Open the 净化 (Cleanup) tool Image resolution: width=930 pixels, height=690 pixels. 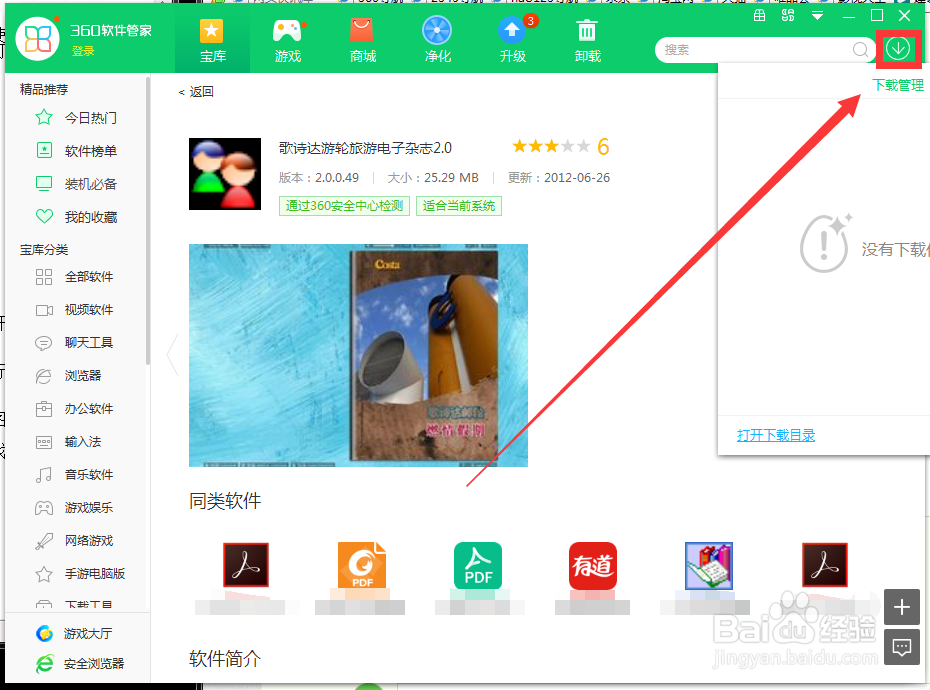pos(437,40)
